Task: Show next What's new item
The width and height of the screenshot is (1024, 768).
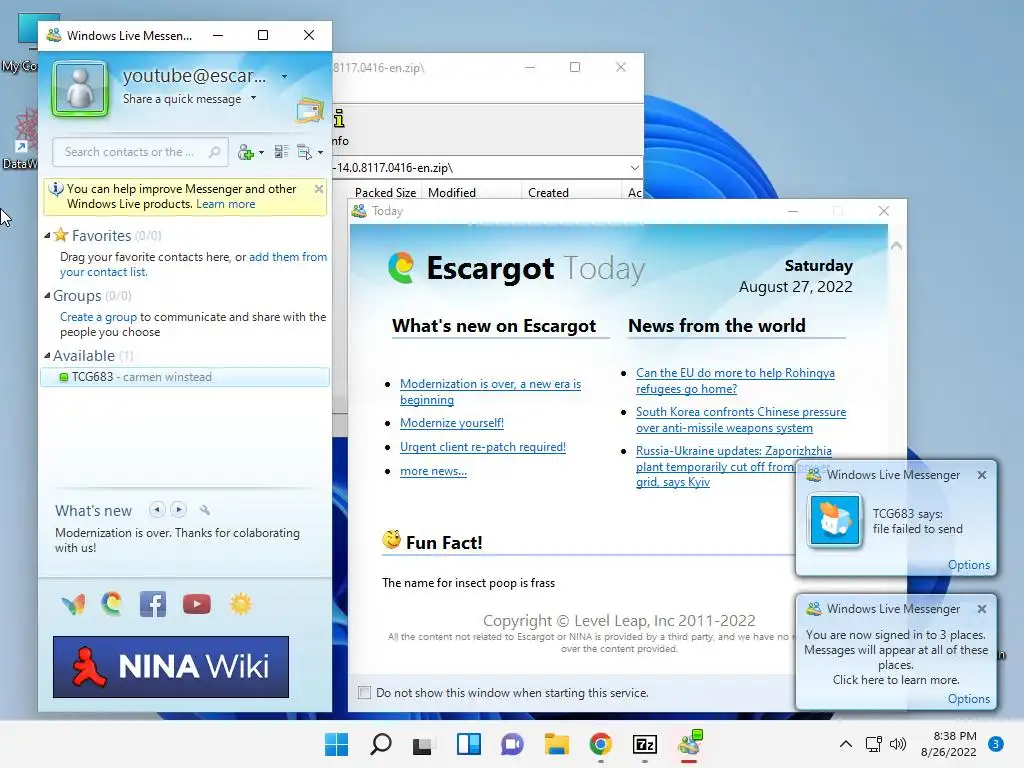Action: [178, 509]
